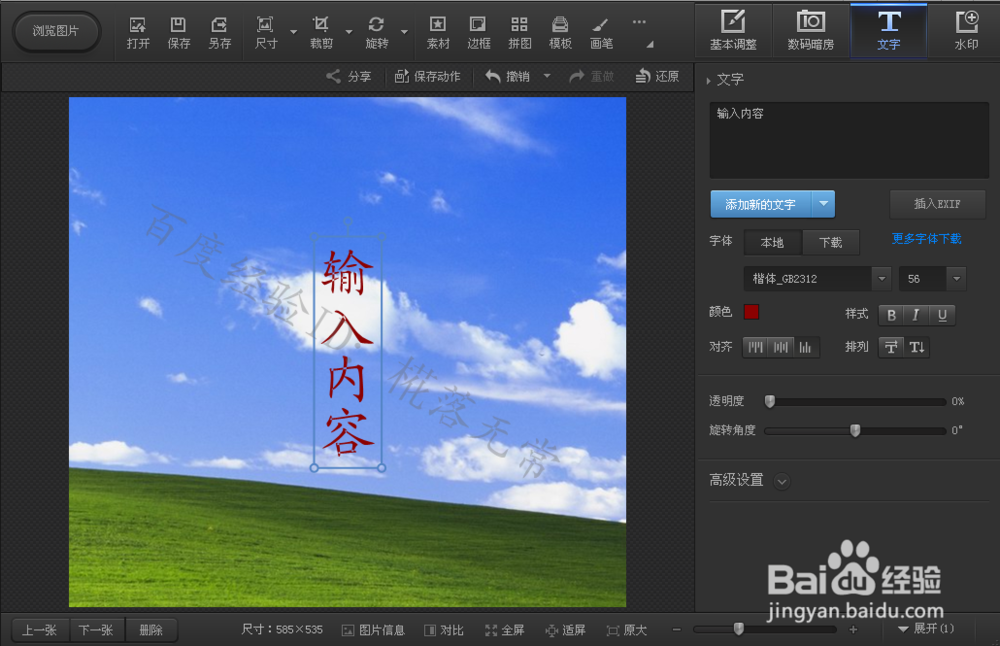The image size is (1000, 646).
Task: Select the 本地 local fonts tab
Action: tap(772, 242)
